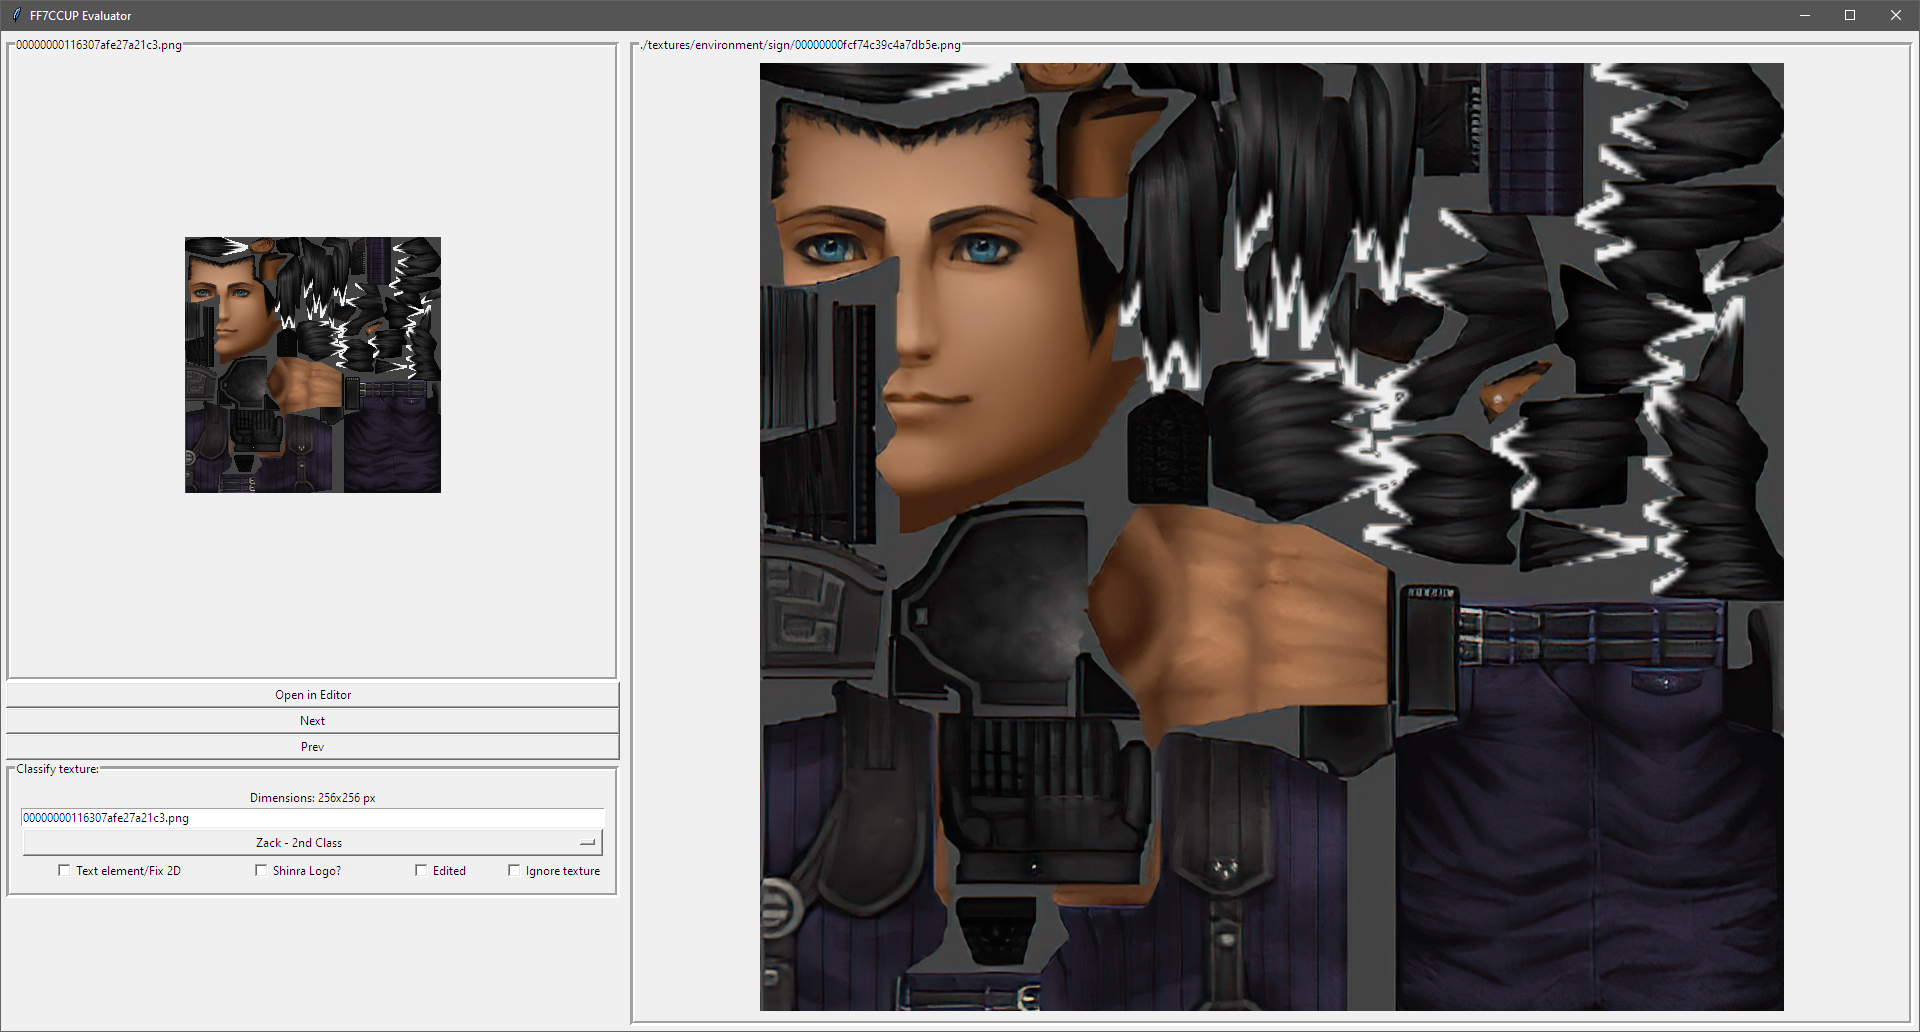Select the small texture preview thumbnail
This screenshot has width=1920, height=1032.
[x=313, y=365]
